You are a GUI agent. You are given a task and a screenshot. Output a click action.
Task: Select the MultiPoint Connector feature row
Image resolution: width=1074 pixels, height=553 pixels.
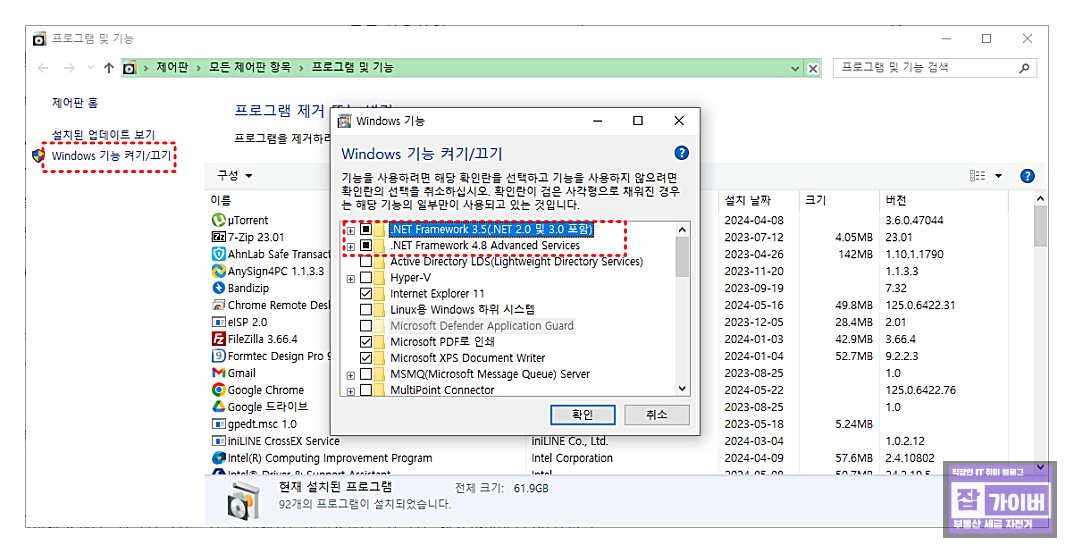(x=442, y=390)
